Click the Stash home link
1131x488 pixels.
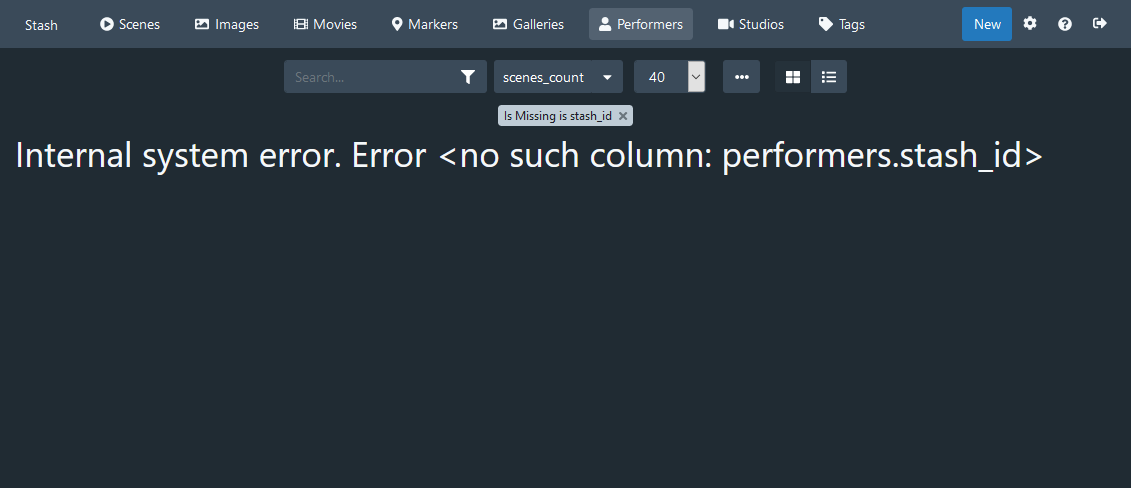click(41, 25)
